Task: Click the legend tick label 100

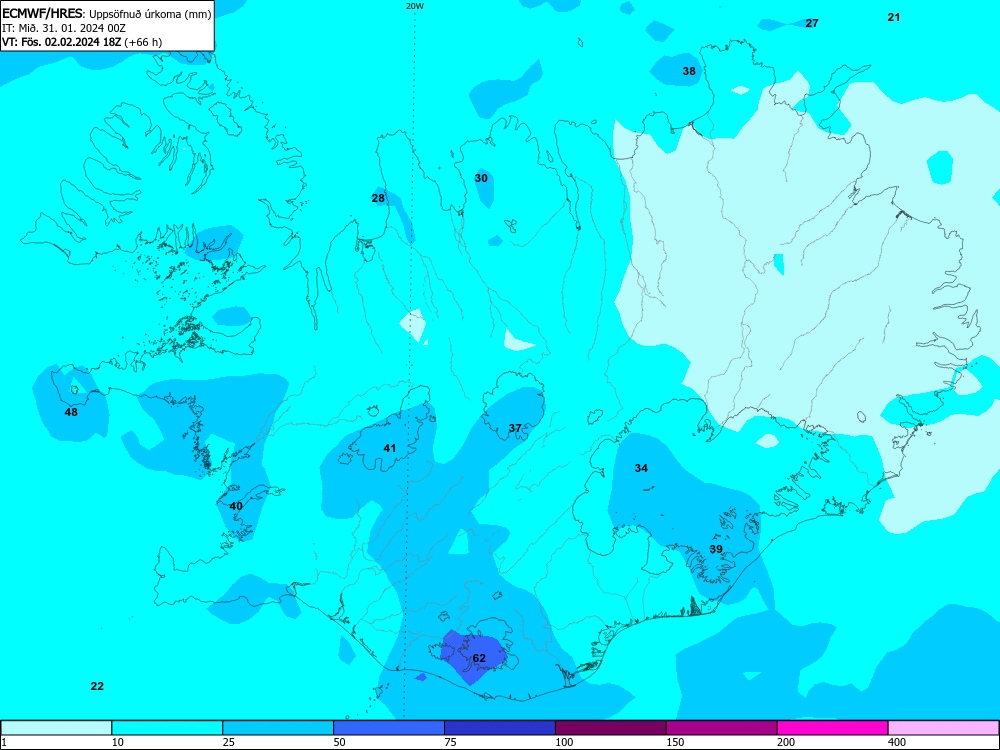Action: coord(564,742)
